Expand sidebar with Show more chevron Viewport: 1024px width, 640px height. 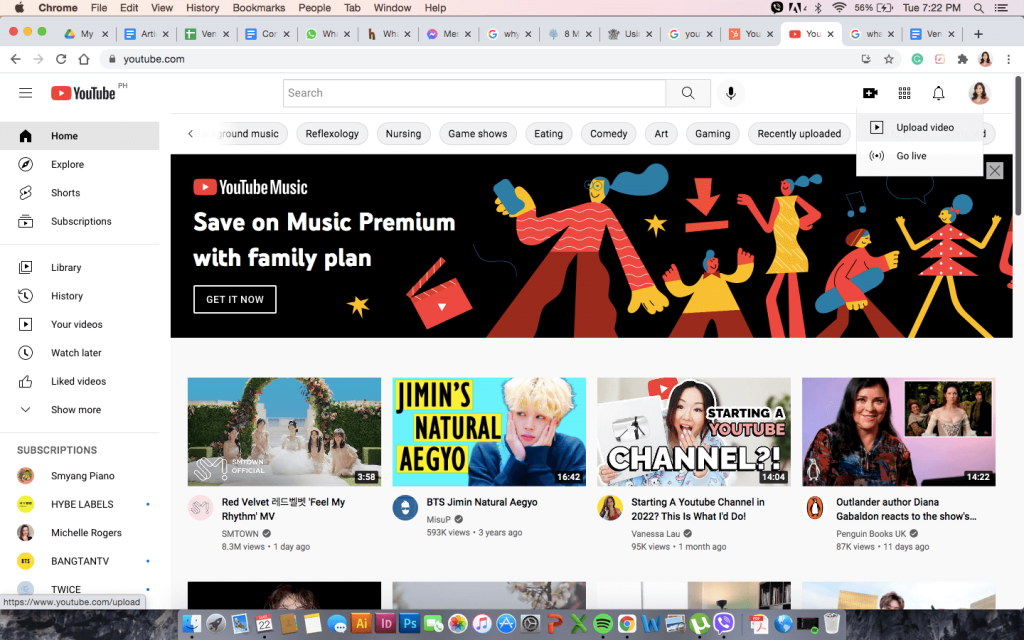point(75,409)
